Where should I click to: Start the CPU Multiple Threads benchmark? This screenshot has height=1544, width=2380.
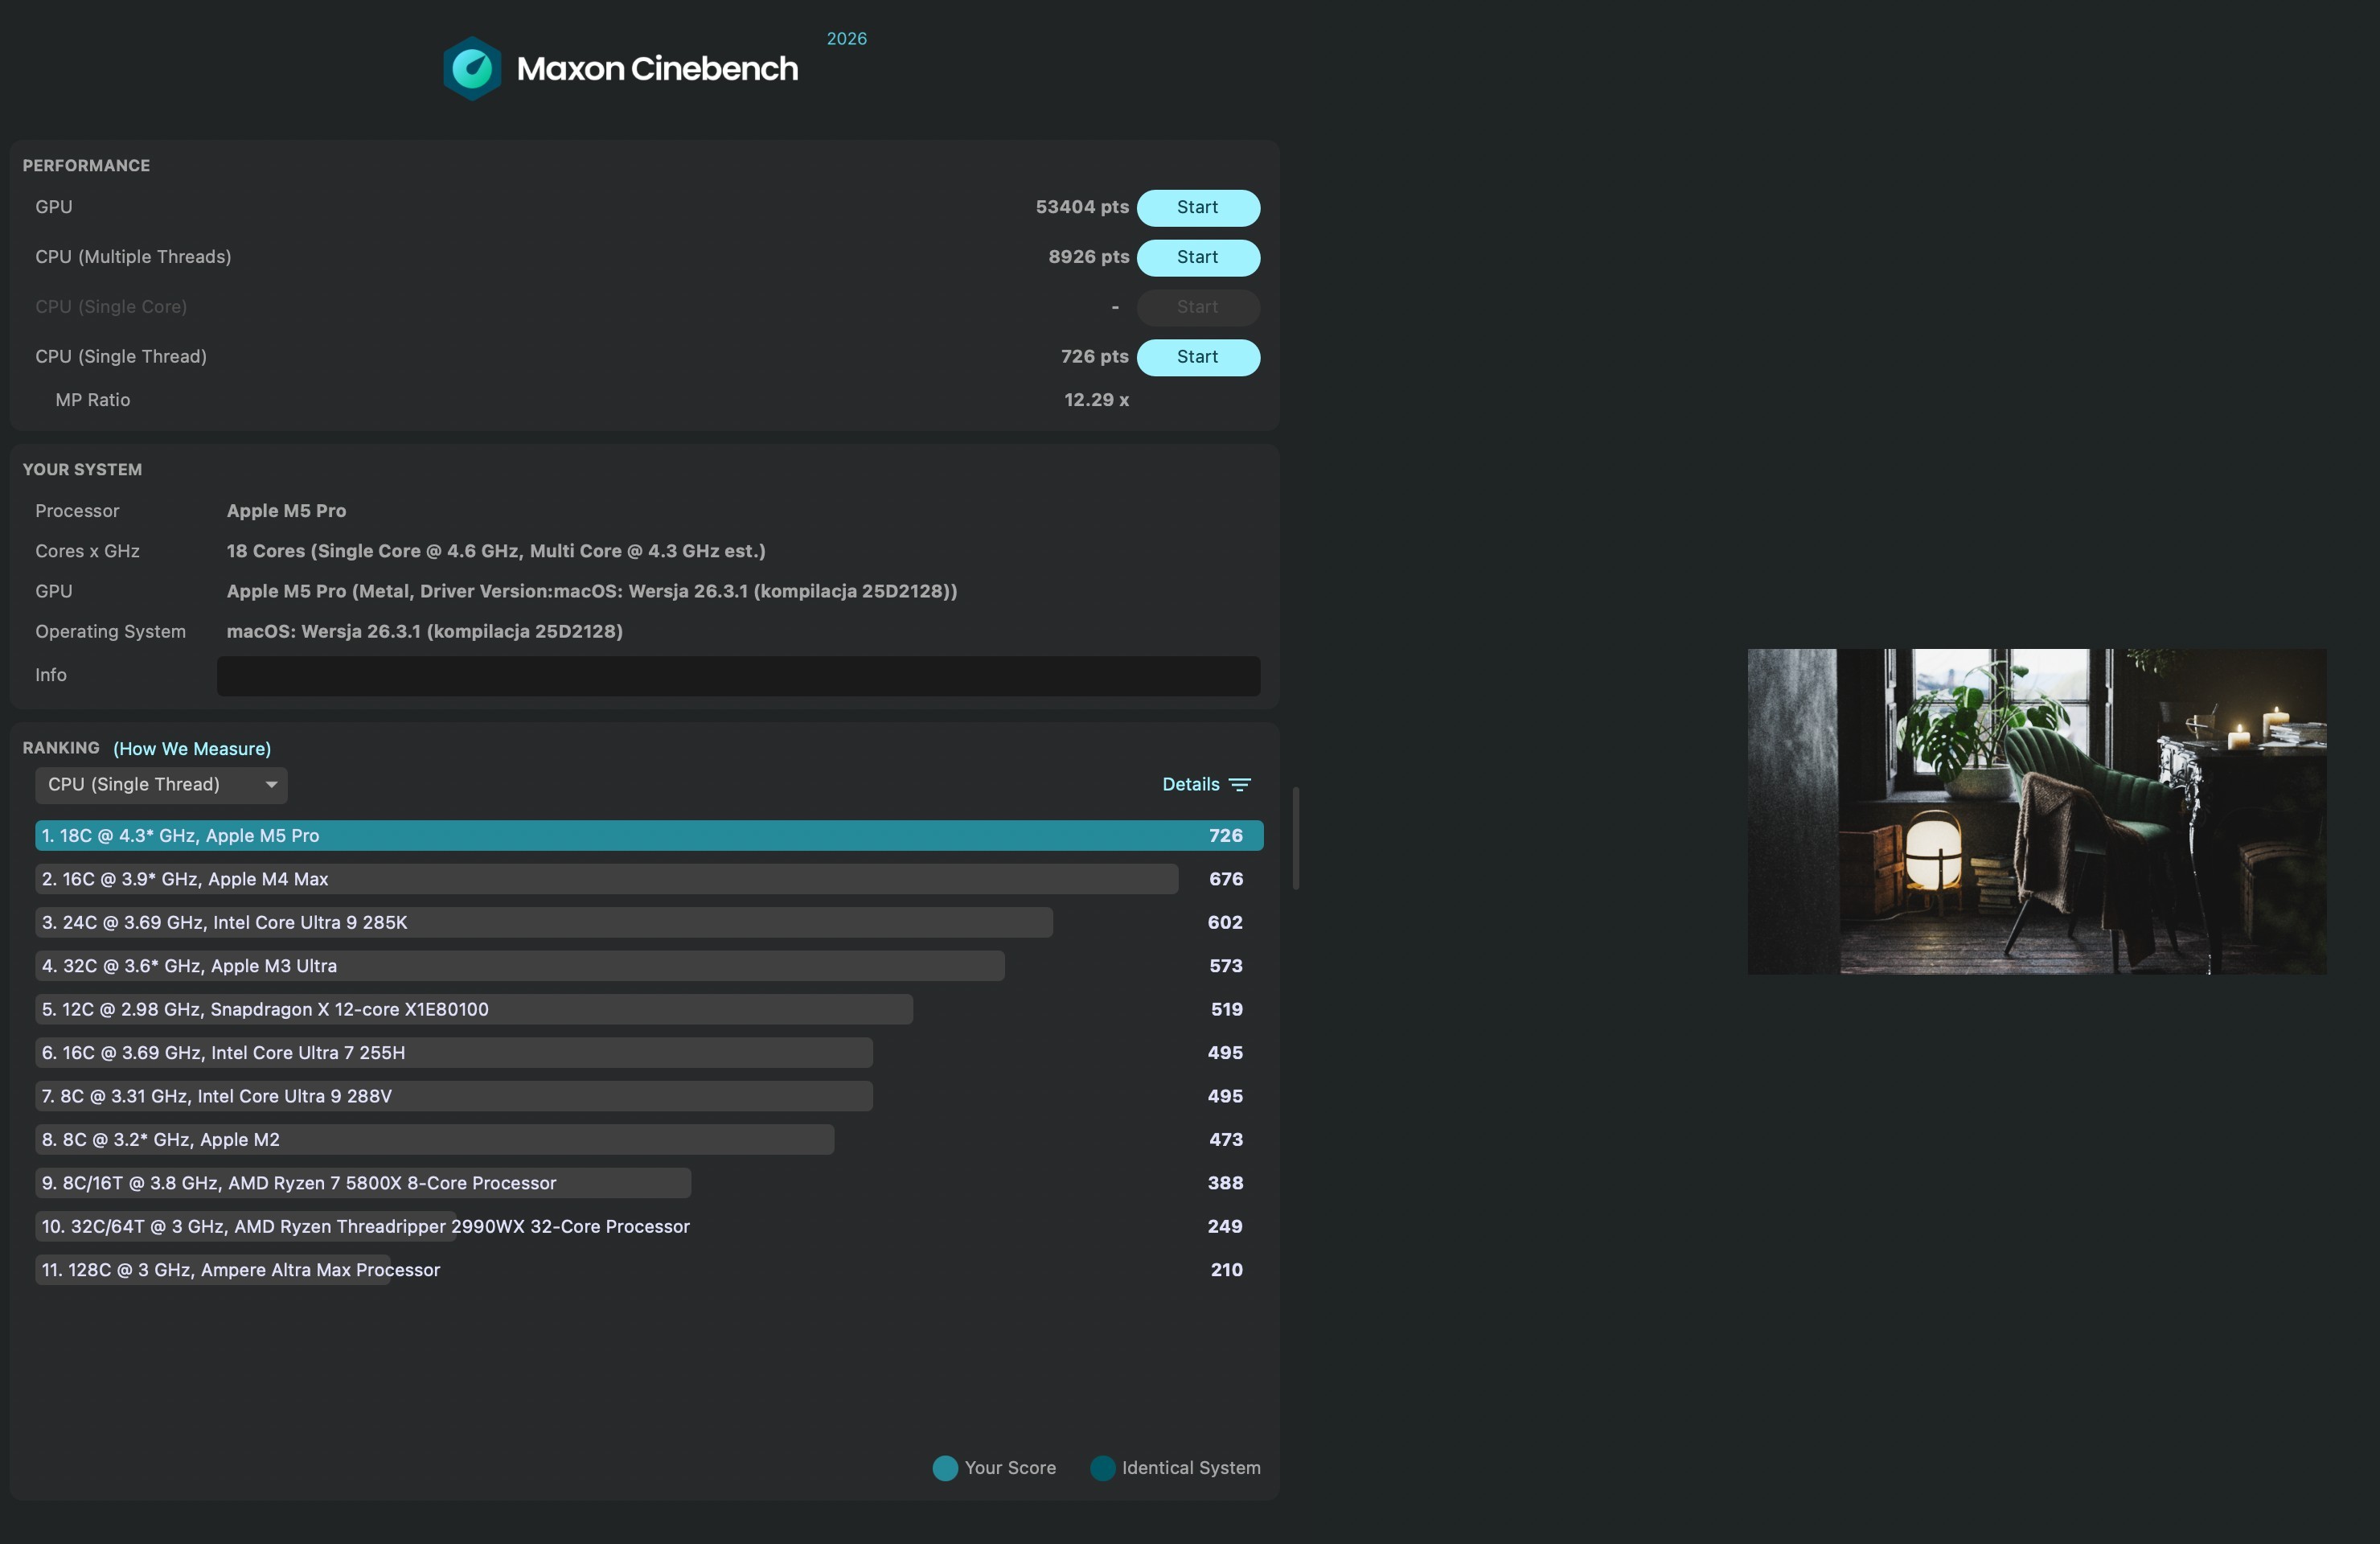1197,258
